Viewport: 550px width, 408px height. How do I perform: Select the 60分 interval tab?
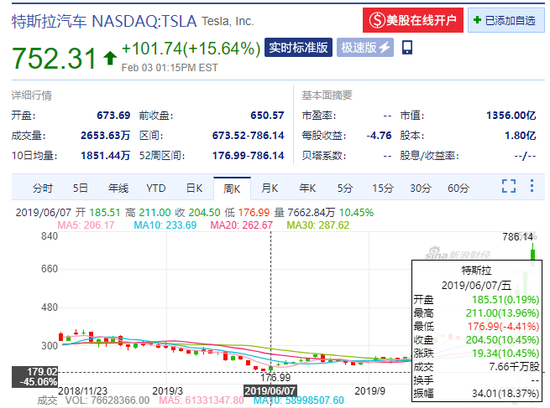[x=458, y=188]
